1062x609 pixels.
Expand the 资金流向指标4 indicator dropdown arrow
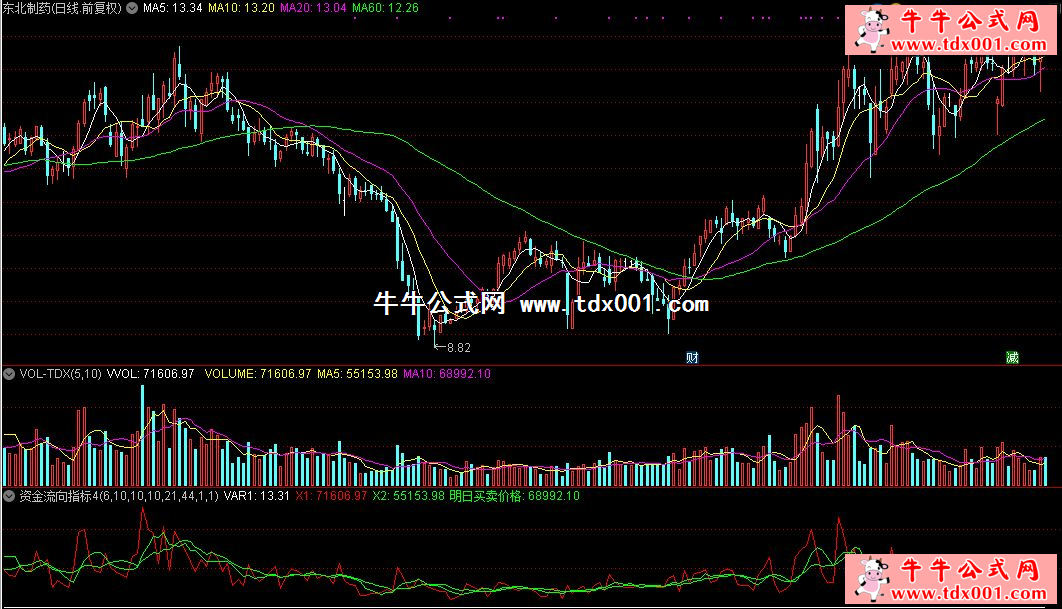9,496
